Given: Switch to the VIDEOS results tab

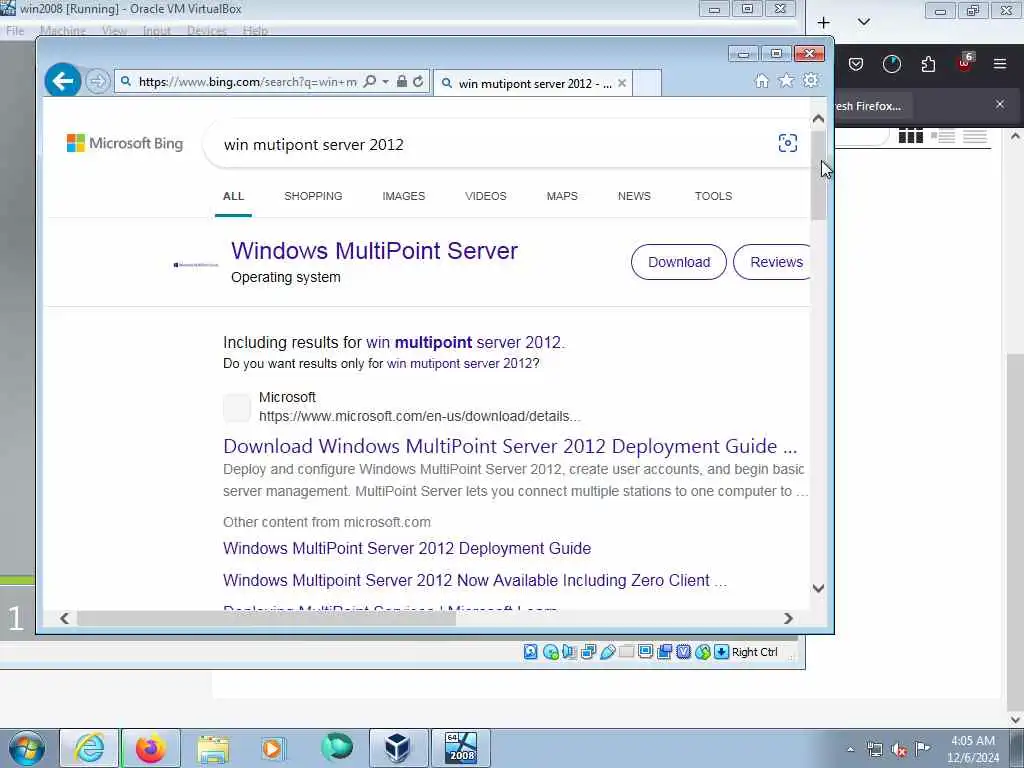Looking at the screenshot, I should pyautogui.click(x=485, y=196).
